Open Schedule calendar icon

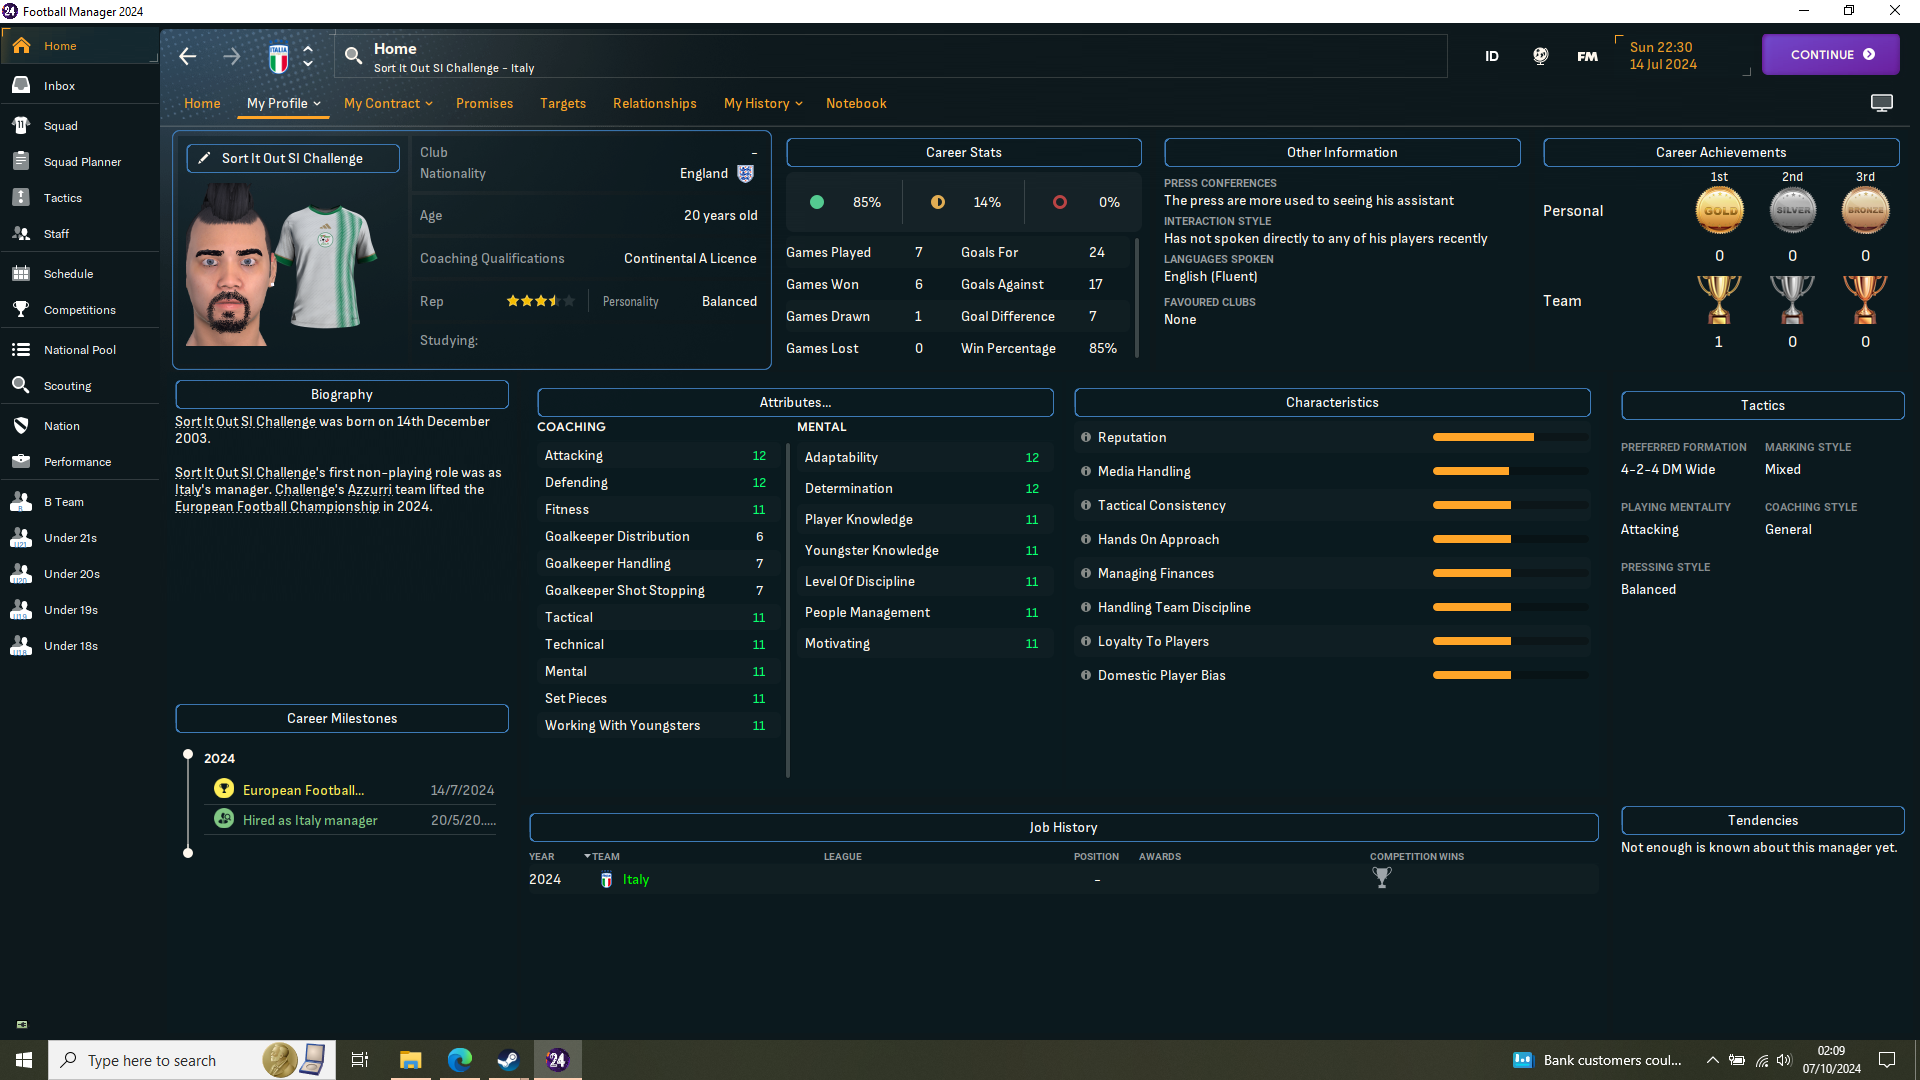[21, 274]
